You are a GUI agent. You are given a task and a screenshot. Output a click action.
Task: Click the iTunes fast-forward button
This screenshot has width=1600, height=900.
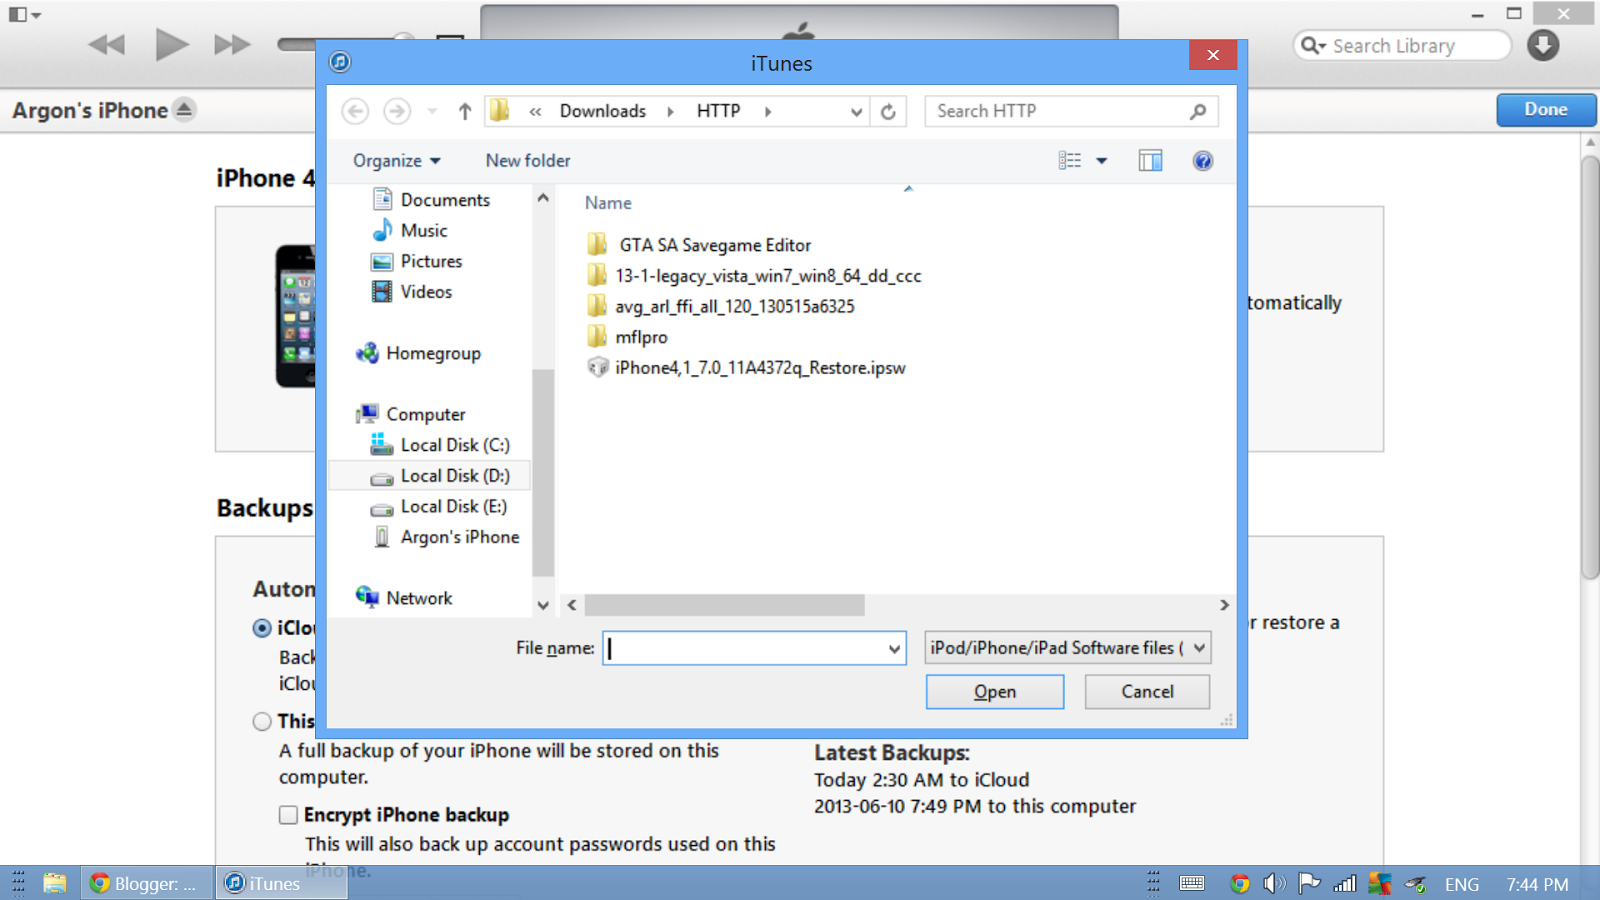pyautogui.click(x=232, y=45)
